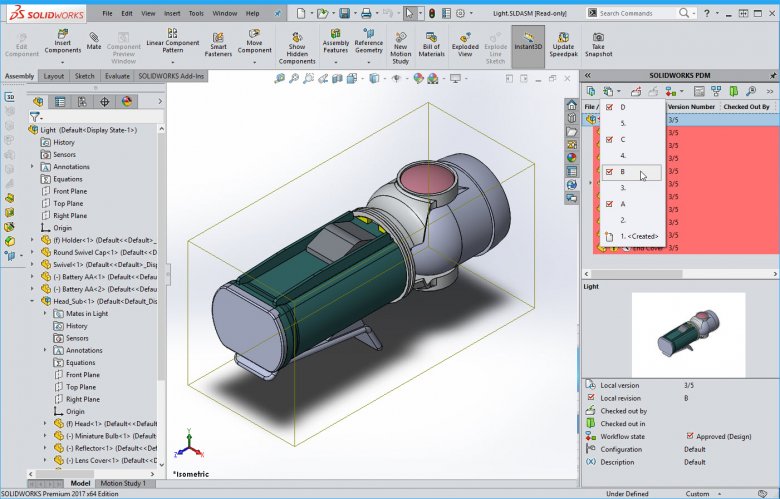This screenshot has width=780, height=499.
Task: Click the New document icon
Action: 301,13
